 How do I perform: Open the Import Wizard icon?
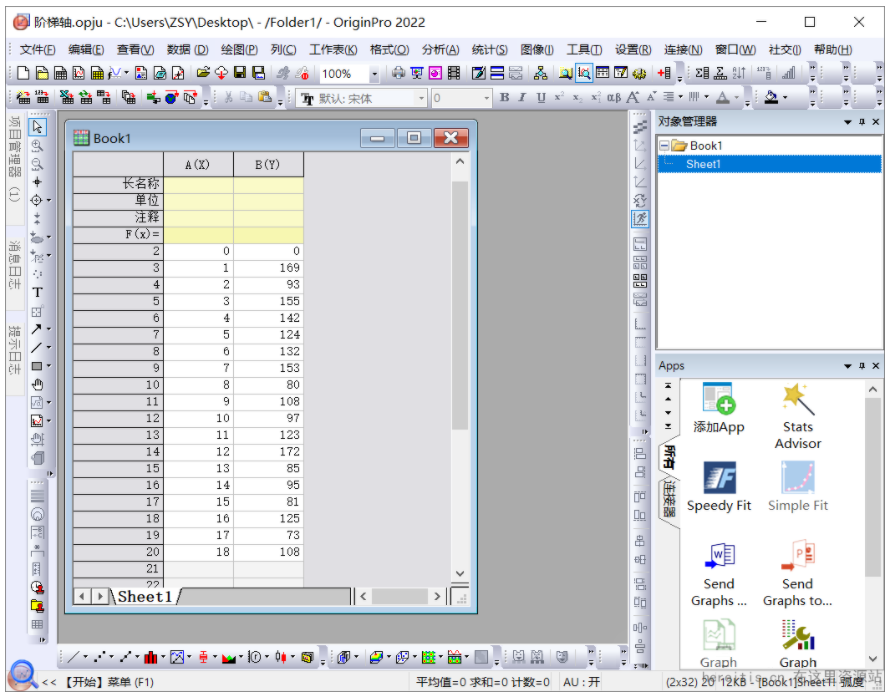click(24, 97)
